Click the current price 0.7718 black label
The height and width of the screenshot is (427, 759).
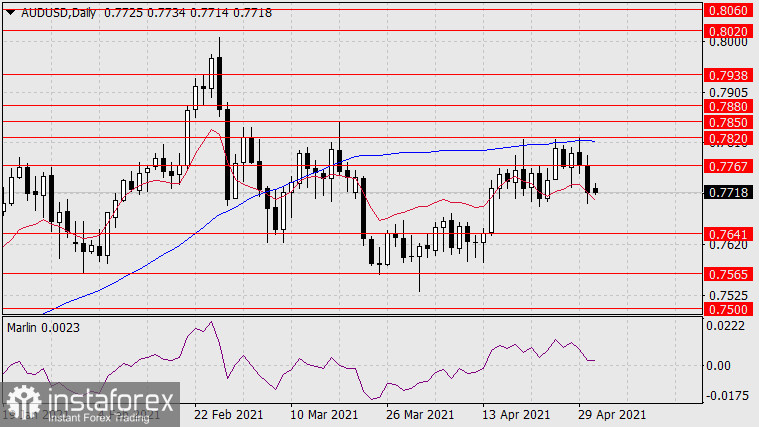tap(728, 192)
